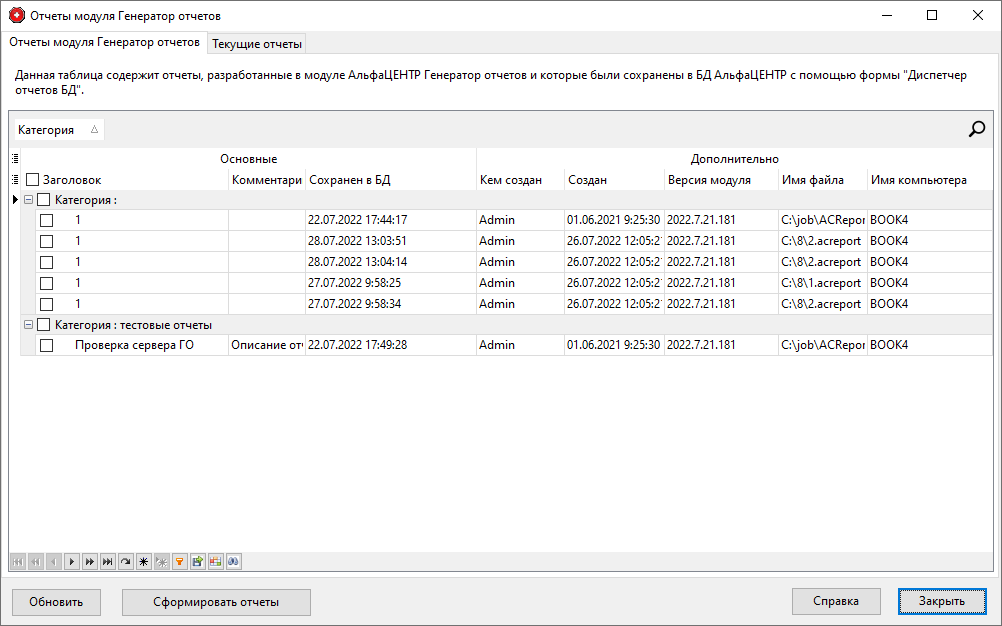The height and width of the screenshot is (626, 1002).
Task: Click the current row indicator arrow
Action: 15,200
